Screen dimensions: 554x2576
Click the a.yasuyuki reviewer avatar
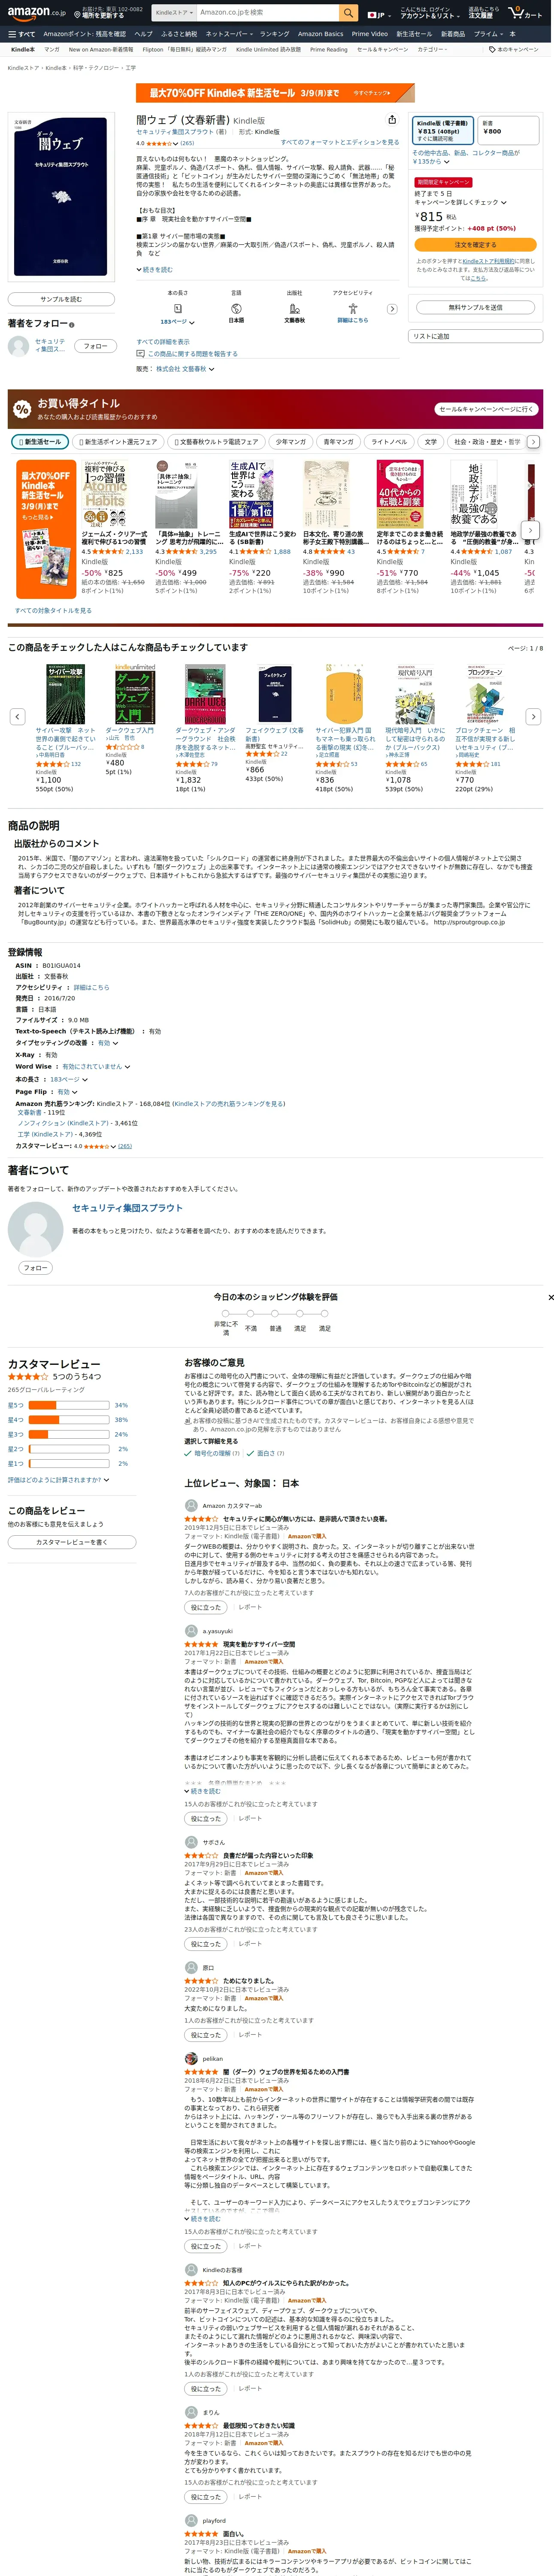[191, 1630]
